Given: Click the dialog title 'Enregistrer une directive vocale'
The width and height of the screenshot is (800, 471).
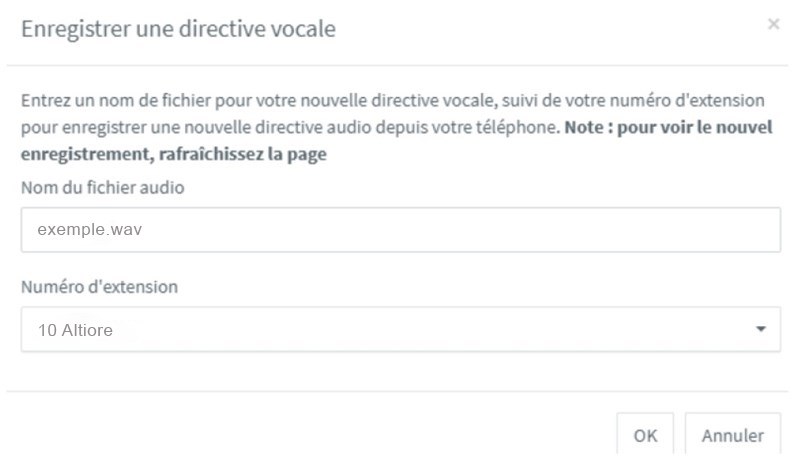Looking at the screenshot, I should coord(178,29).
